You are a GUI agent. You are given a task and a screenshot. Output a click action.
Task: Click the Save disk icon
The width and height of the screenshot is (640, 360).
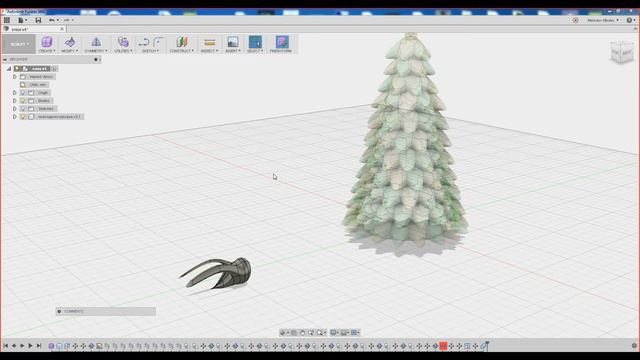click(38, 20)
